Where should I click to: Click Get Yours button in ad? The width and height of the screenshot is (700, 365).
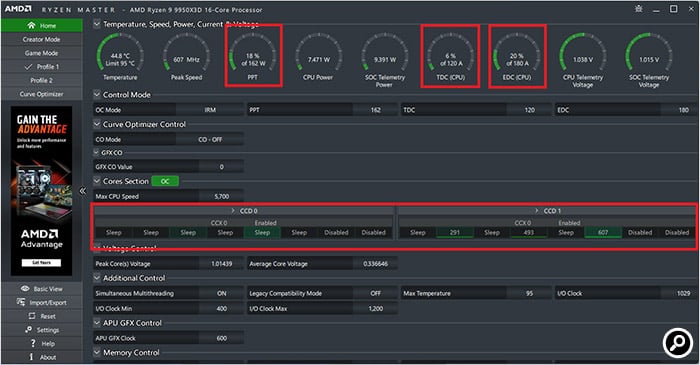click(42, 263)
